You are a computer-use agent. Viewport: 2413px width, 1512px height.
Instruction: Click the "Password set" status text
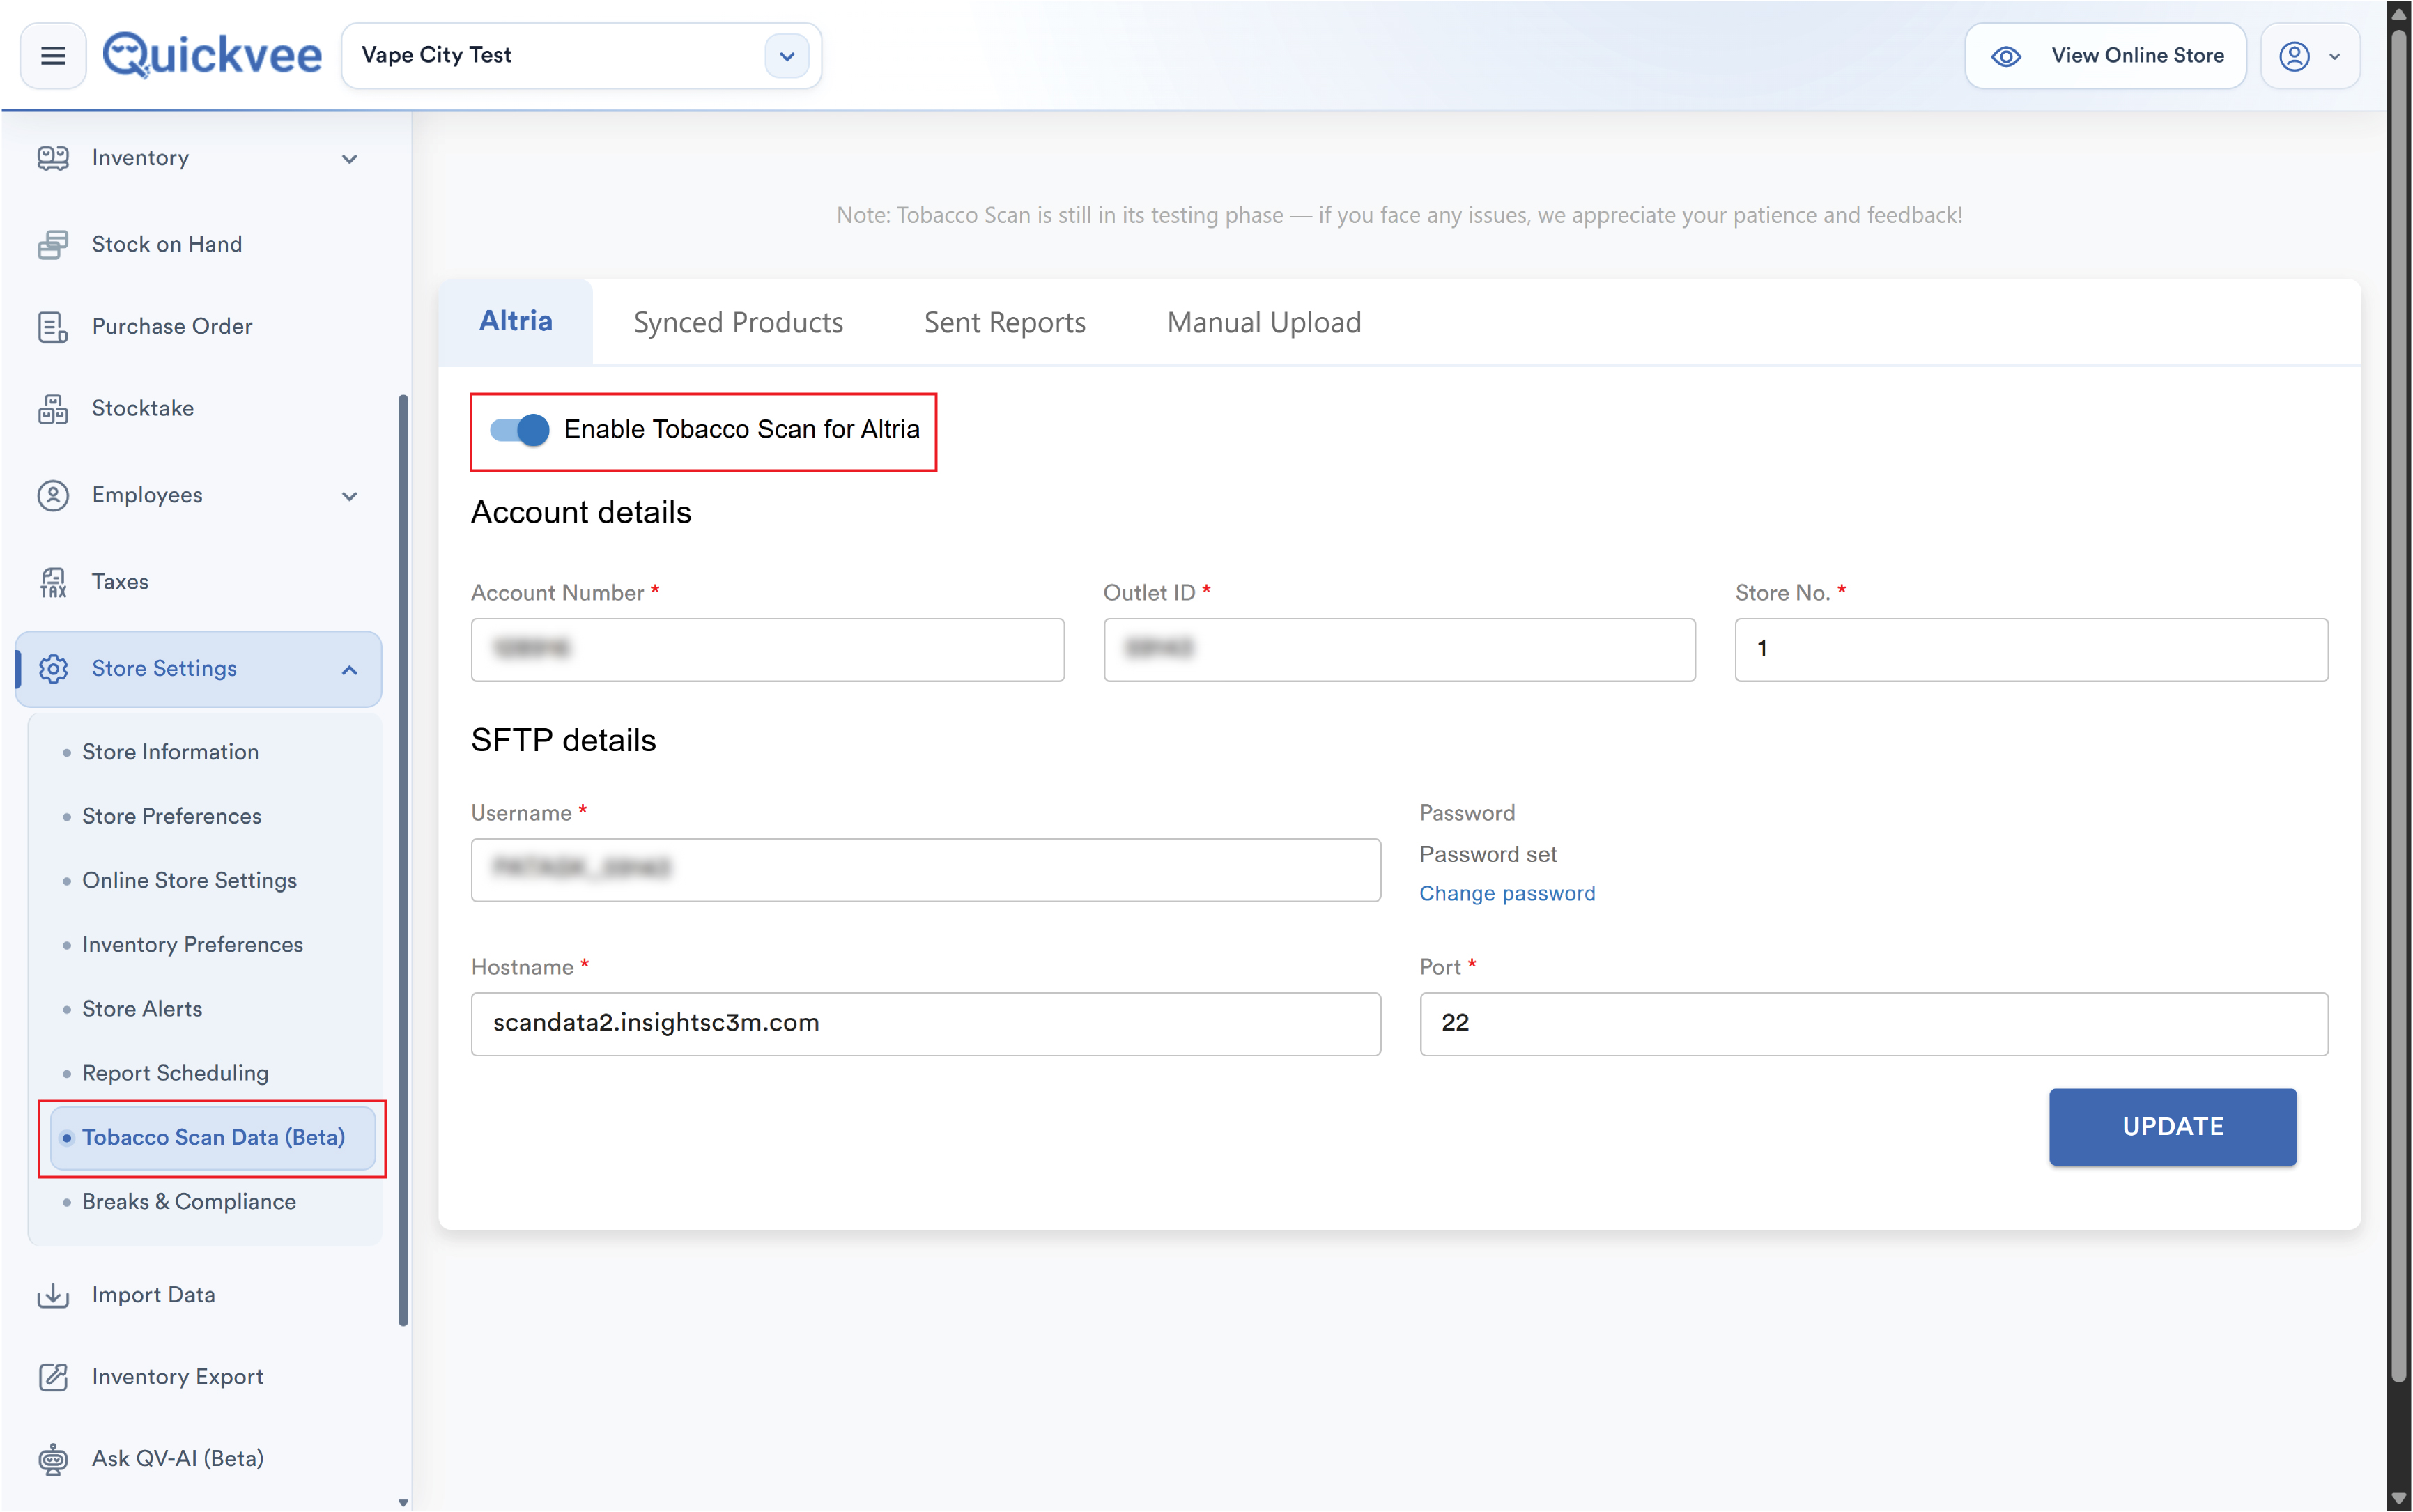pos(1488,855)
